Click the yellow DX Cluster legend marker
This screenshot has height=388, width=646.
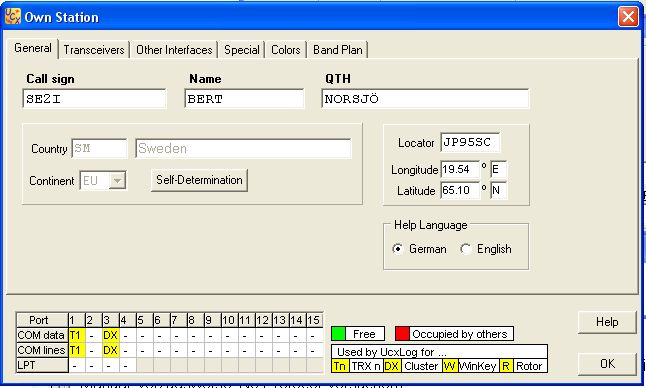tap(391, 366)
